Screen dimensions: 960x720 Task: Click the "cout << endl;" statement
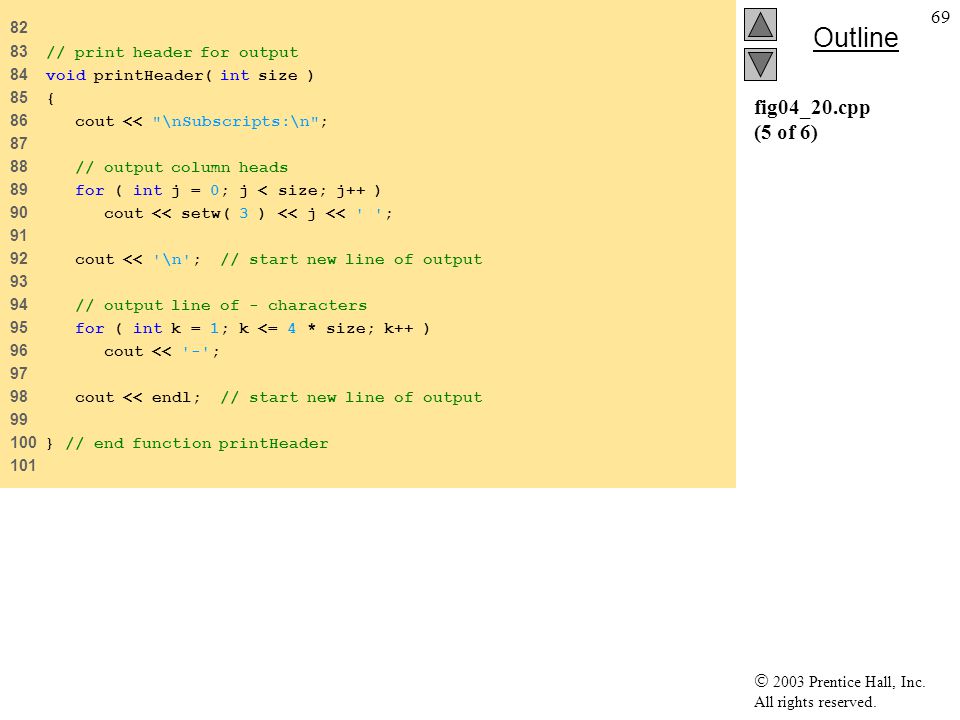click(x=138, y=397)
